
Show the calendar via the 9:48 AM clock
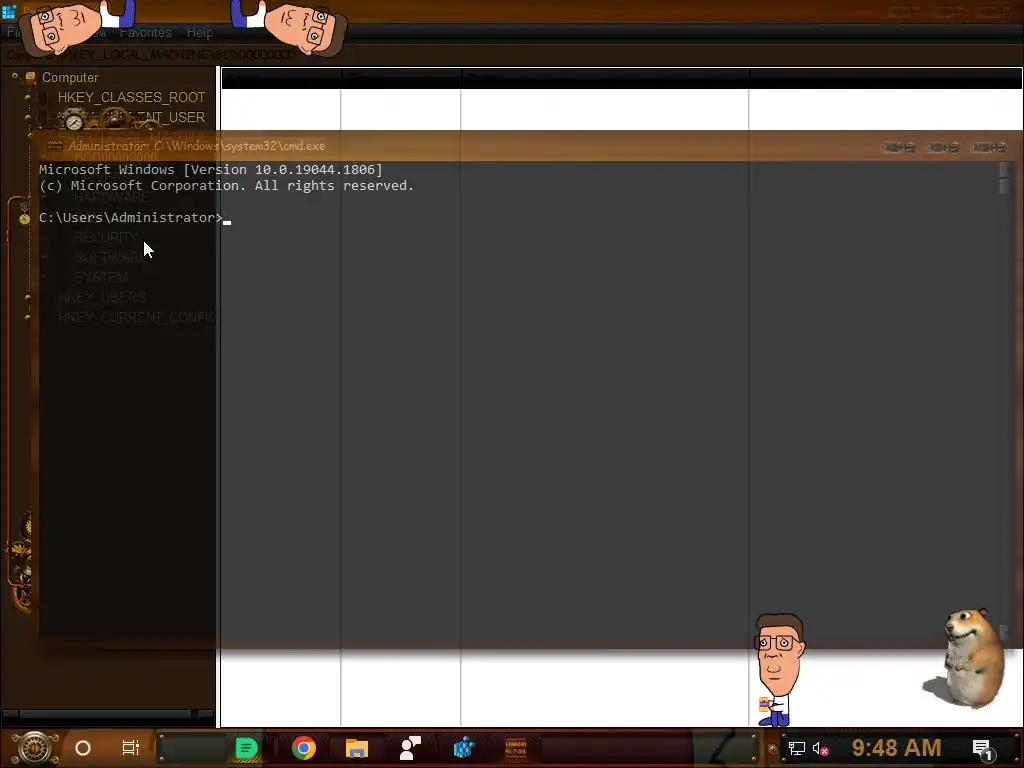pos(896,747)
